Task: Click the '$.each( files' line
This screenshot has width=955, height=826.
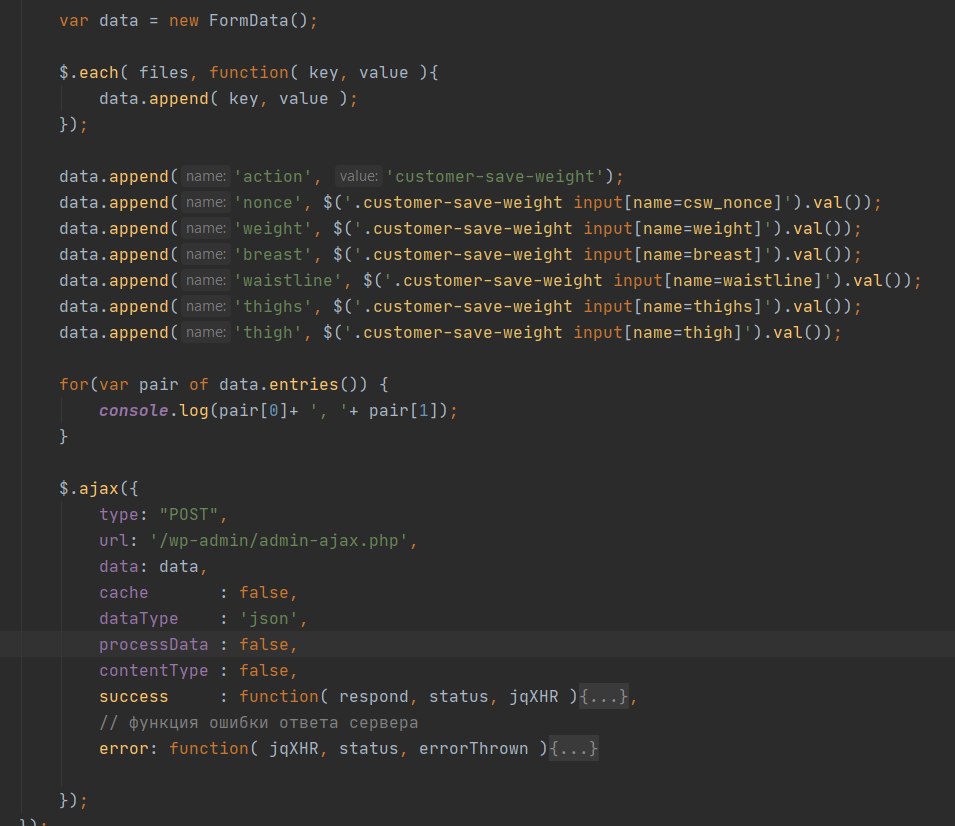Action: point(248,72)
